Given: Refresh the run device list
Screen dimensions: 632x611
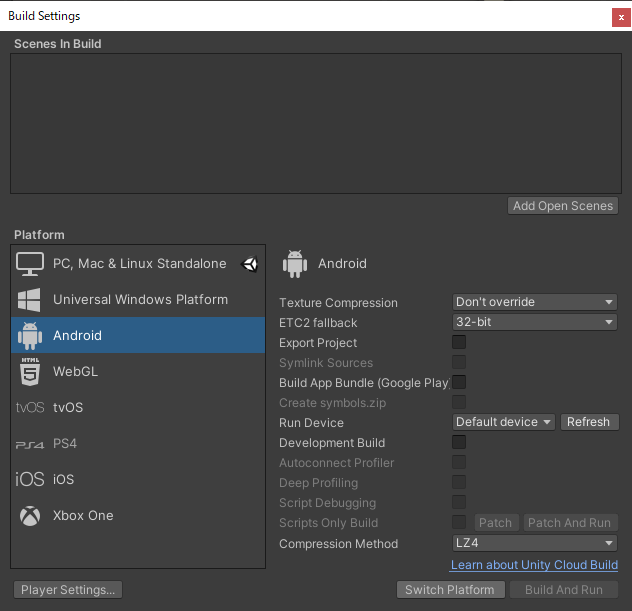Looking at the screenshot, I should click(x=589, y=422).
